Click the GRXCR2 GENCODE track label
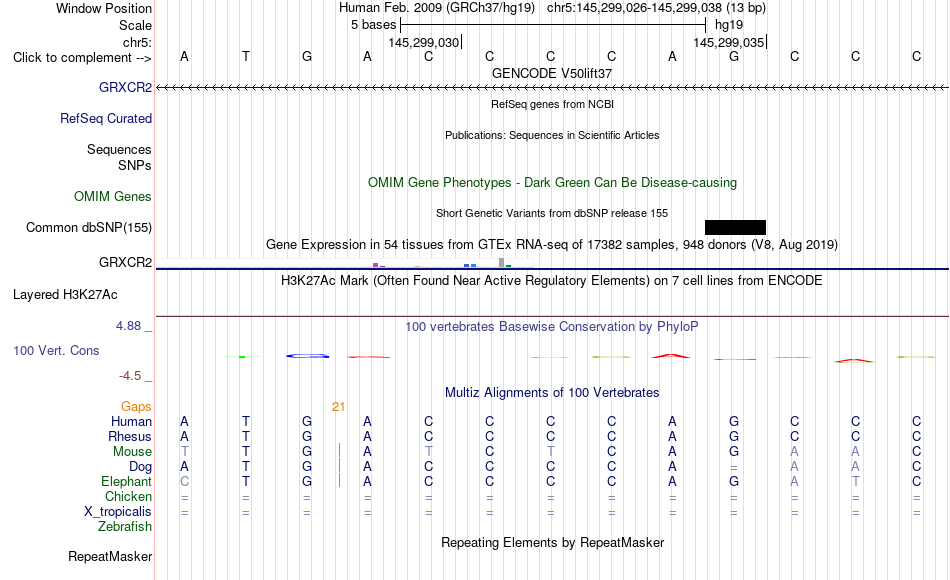Image resolution: width=950 pixels, height=580 pixels. 125,87
